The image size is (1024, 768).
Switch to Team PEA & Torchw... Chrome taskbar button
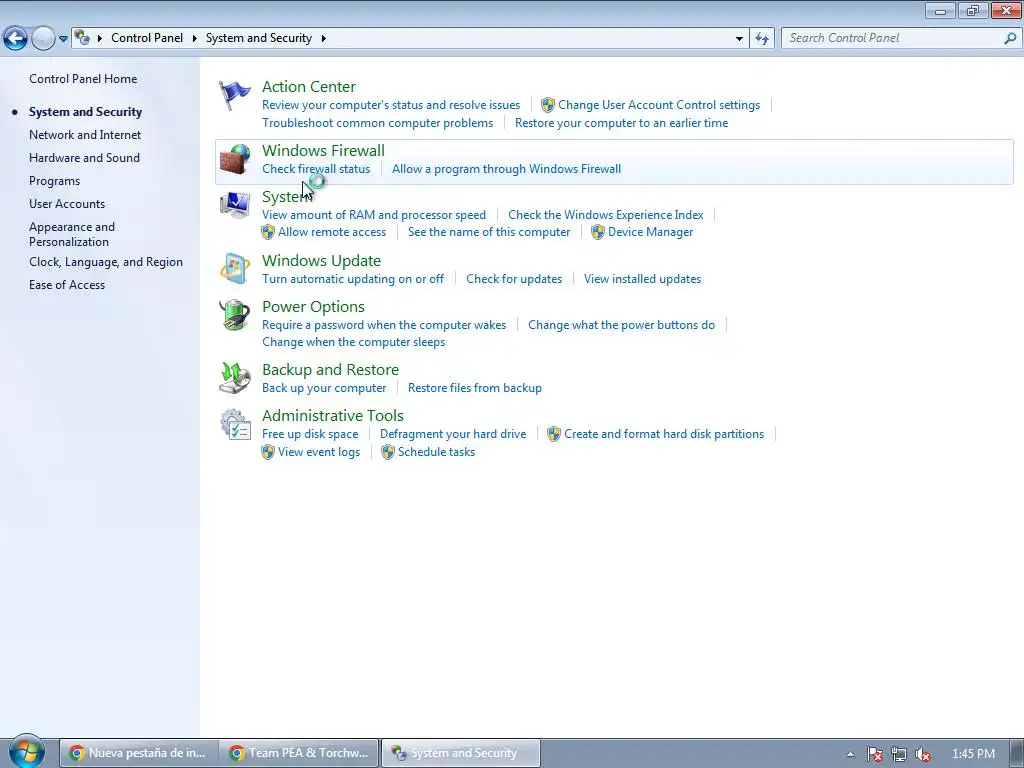pos(299,753)
